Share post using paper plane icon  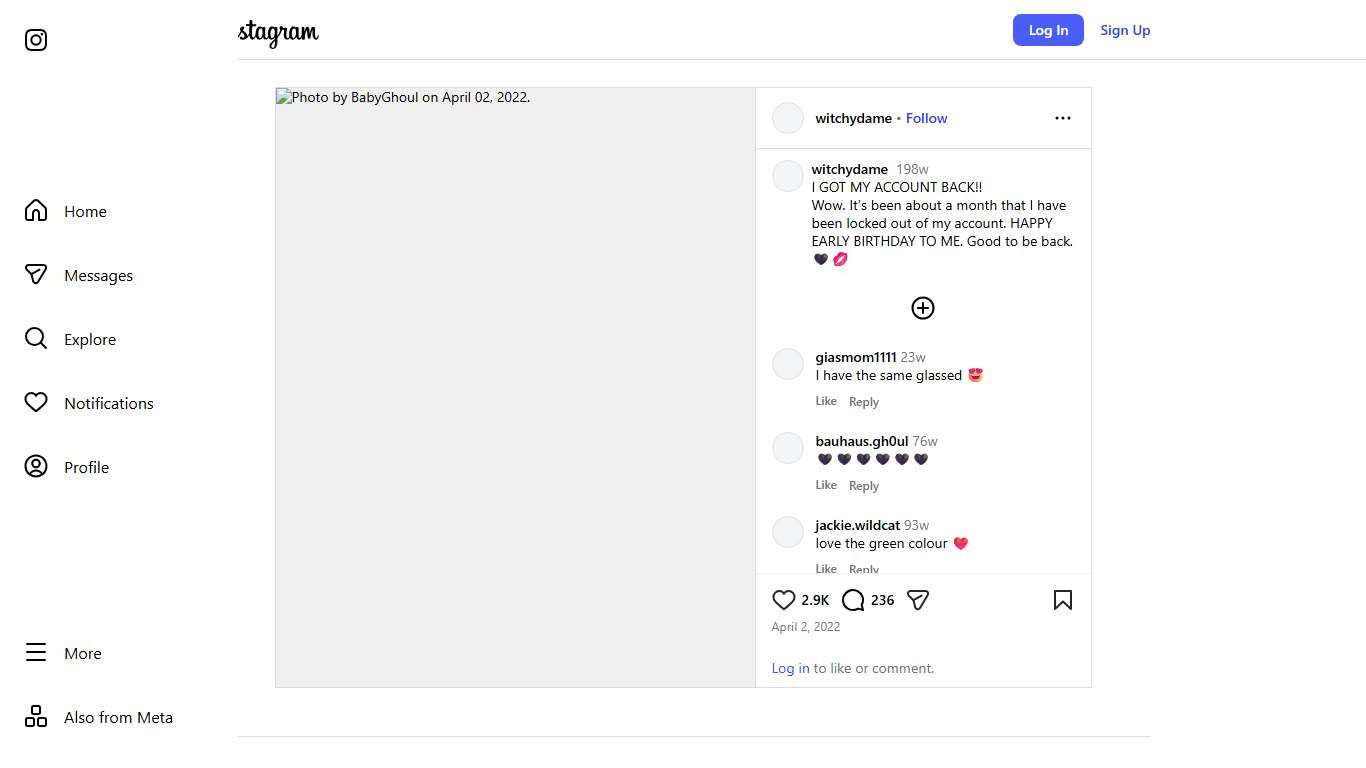[918, 600]
